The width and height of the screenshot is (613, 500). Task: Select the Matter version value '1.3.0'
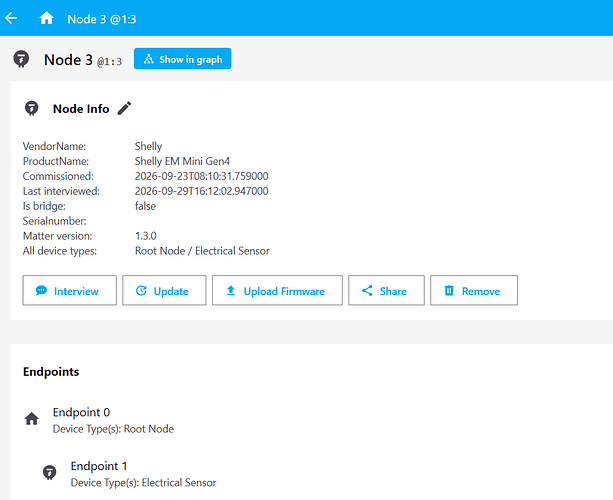click(x=145, y=236)
